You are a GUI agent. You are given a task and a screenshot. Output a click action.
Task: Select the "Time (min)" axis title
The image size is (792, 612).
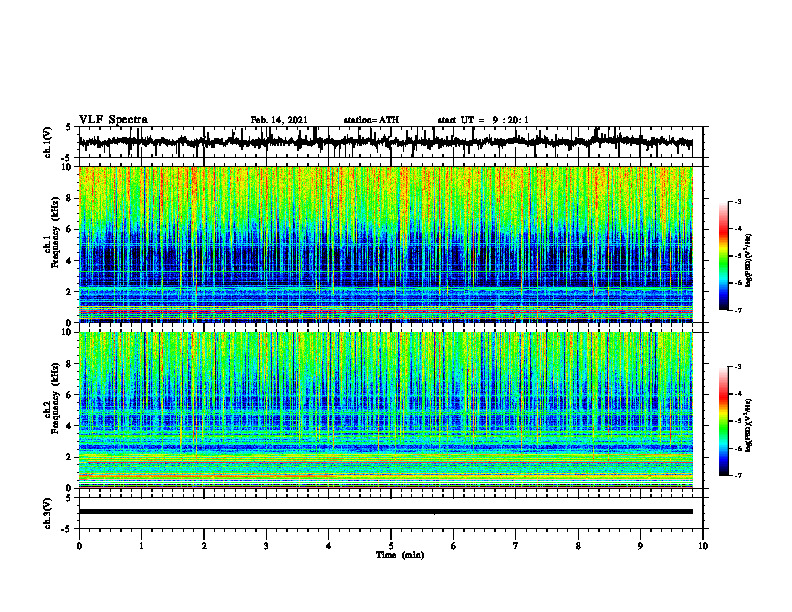tap(400, 555)
